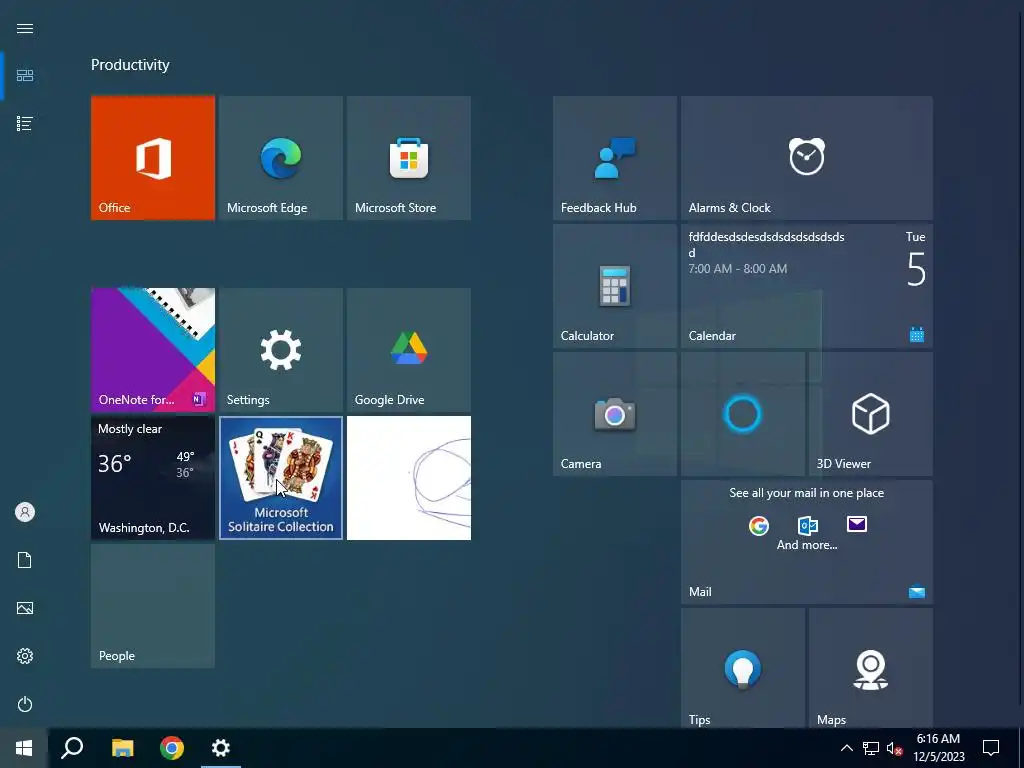
Task: Open the user account menu
Action: point(25,512)
